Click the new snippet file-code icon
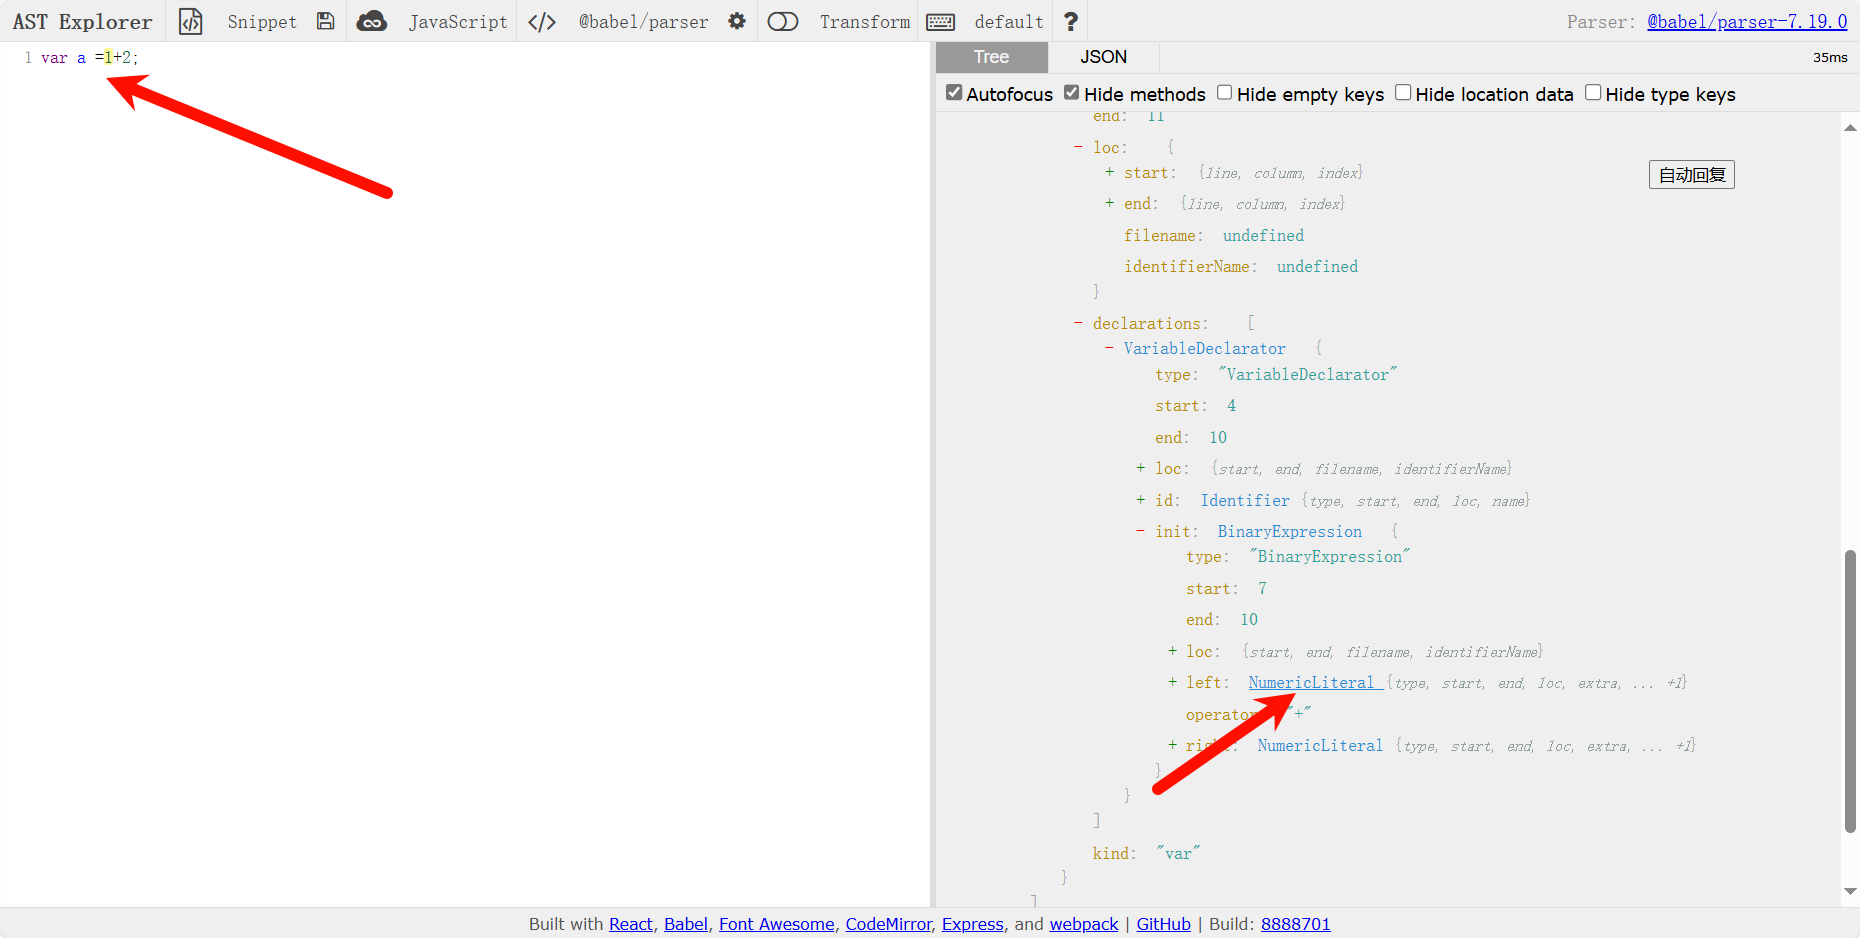Image resolution: width=1860 pixels, height=938 pixels. [x=190, y=21]
